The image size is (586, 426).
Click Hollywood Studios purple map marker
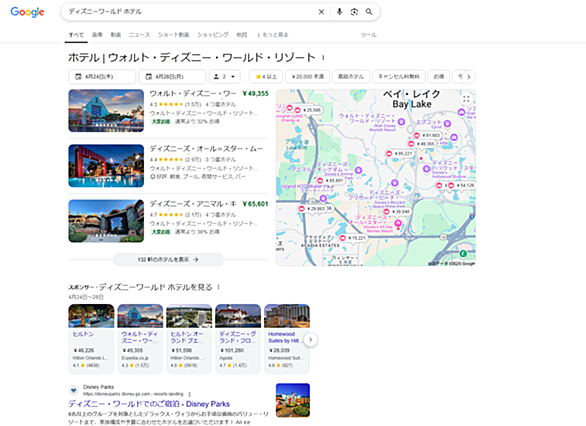pos(426,169)
